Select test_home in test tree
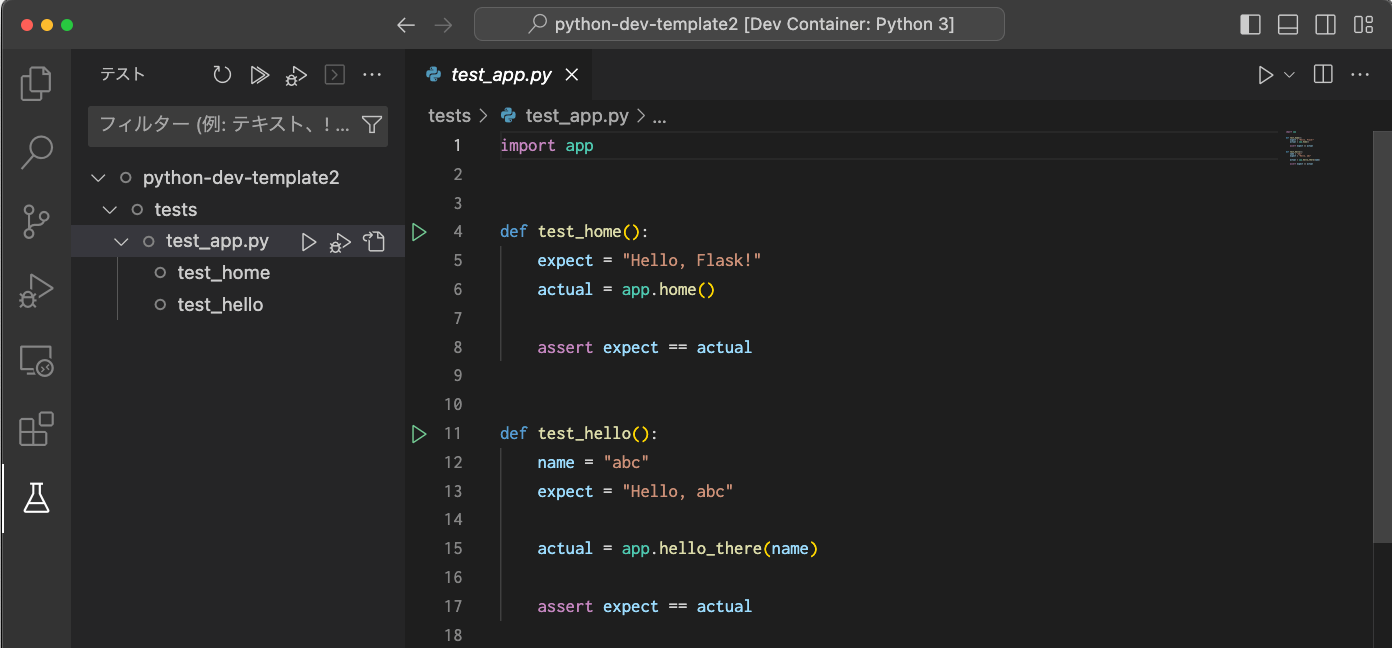 (224, 273)
